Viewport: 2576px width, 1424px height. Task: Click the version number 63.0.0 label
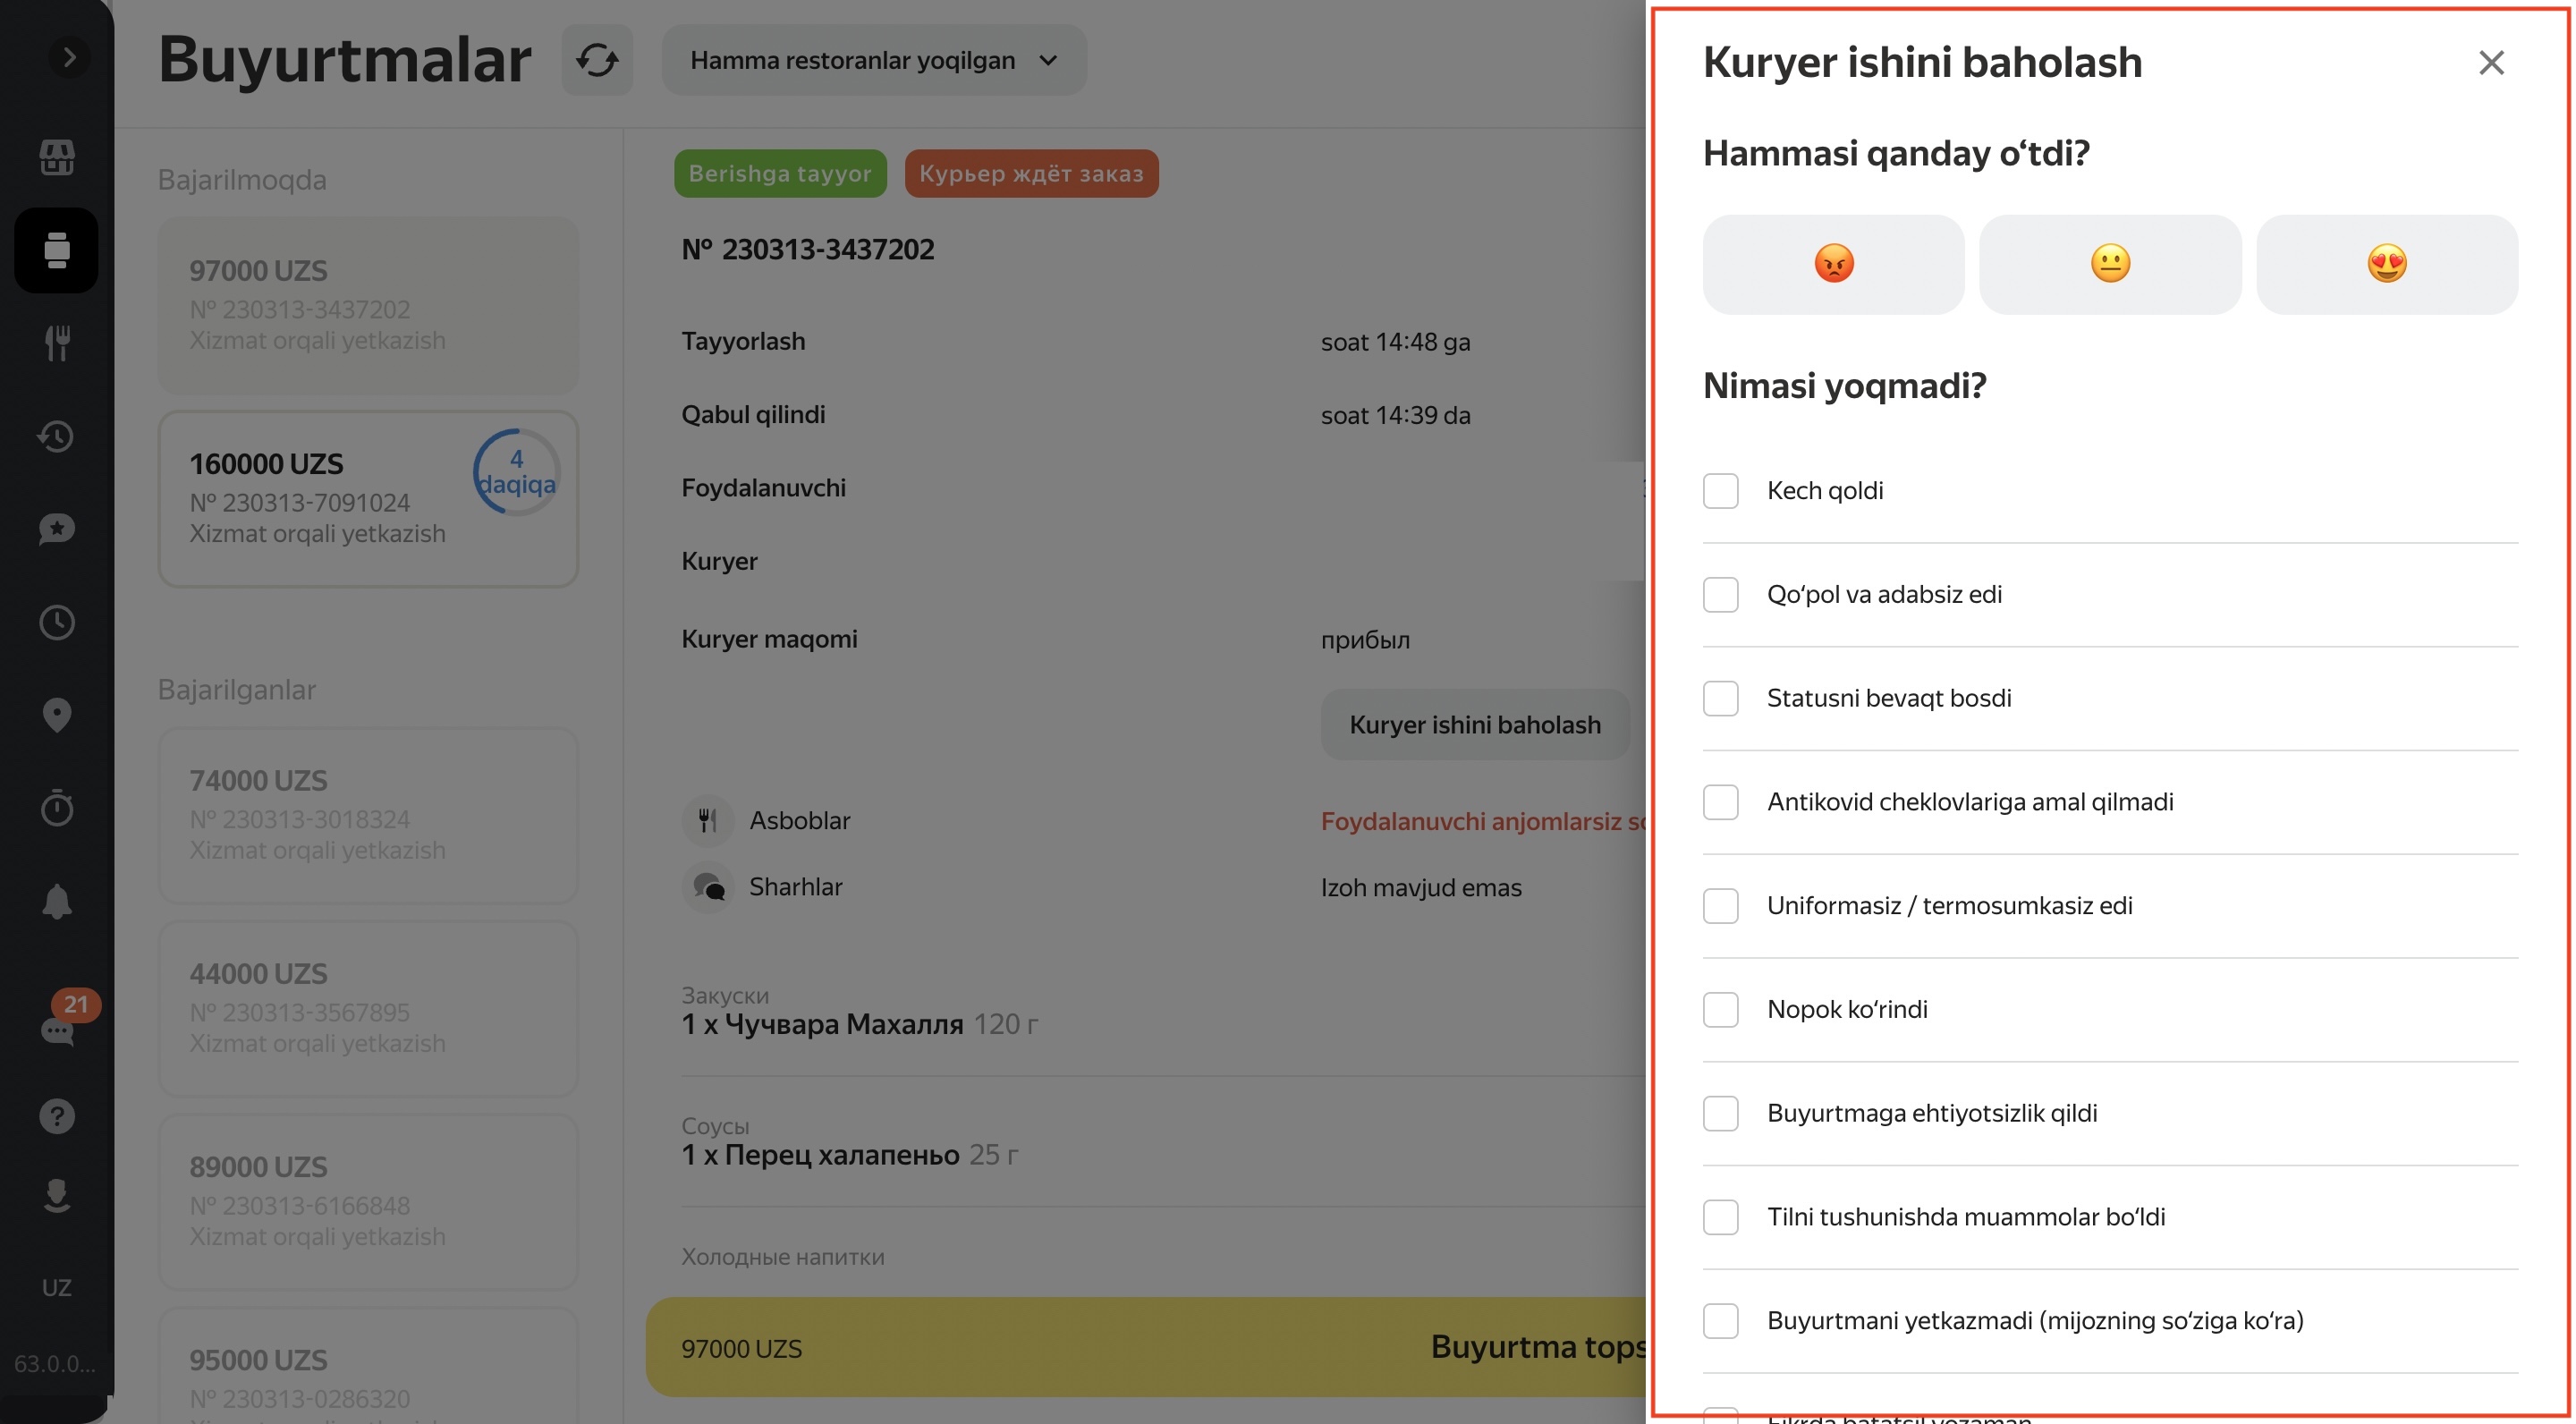55,1364
